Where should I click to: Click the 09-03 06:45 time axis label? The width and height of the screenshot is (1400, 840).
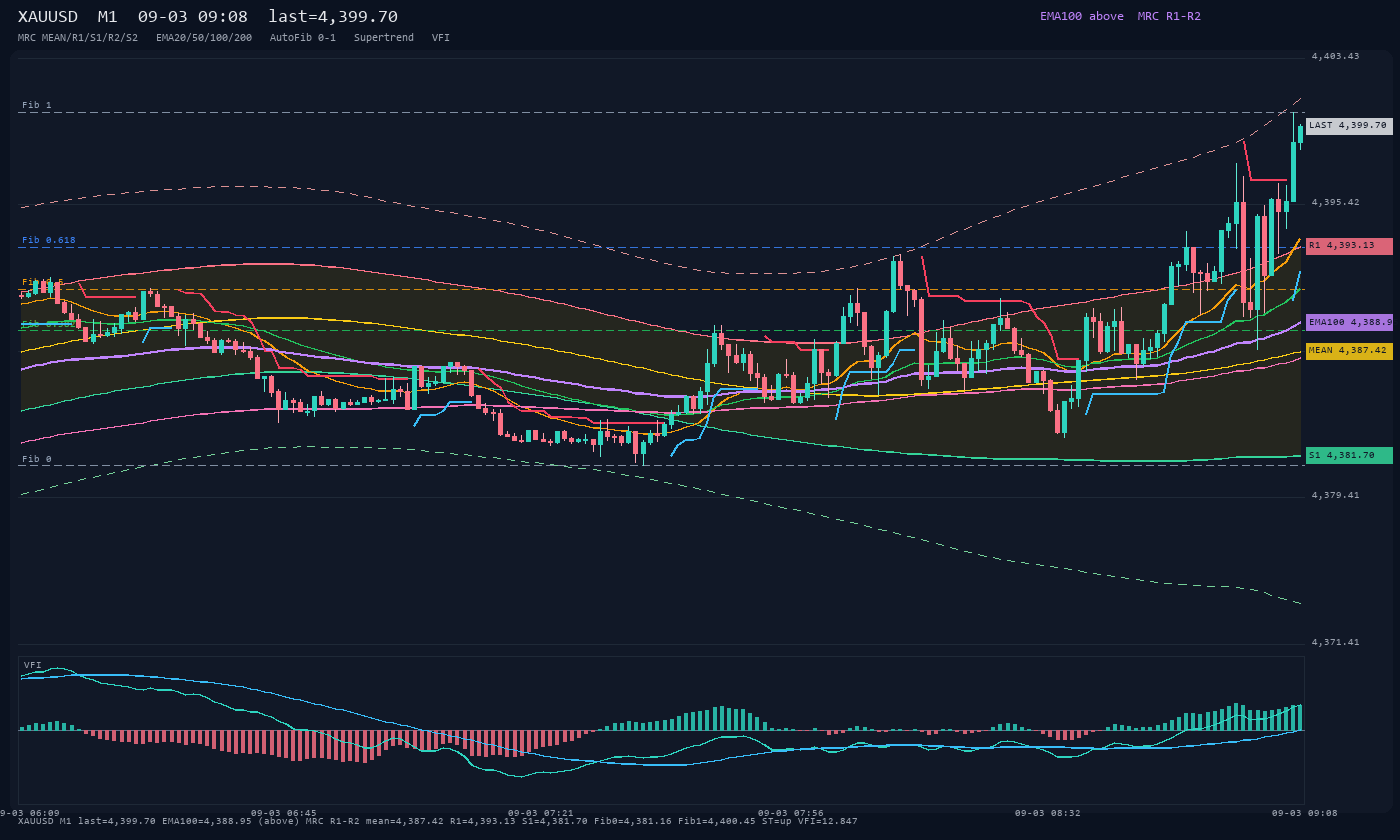(284, 813)
